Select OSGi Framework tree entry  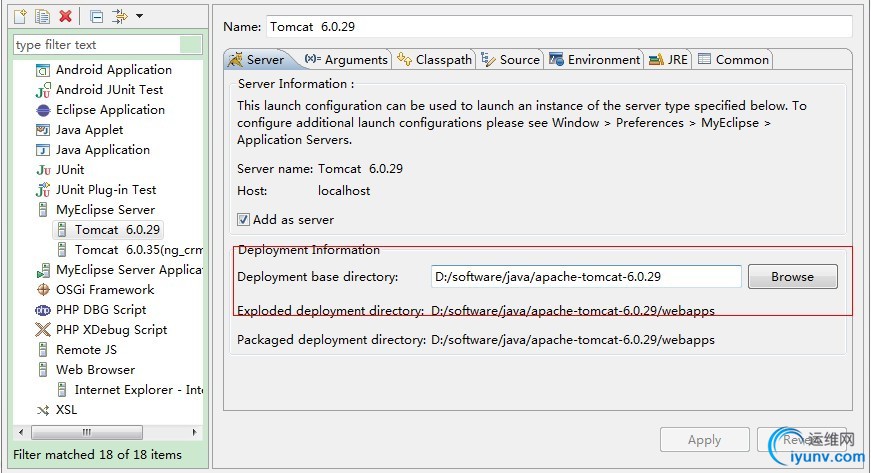(x=105, y=290)
